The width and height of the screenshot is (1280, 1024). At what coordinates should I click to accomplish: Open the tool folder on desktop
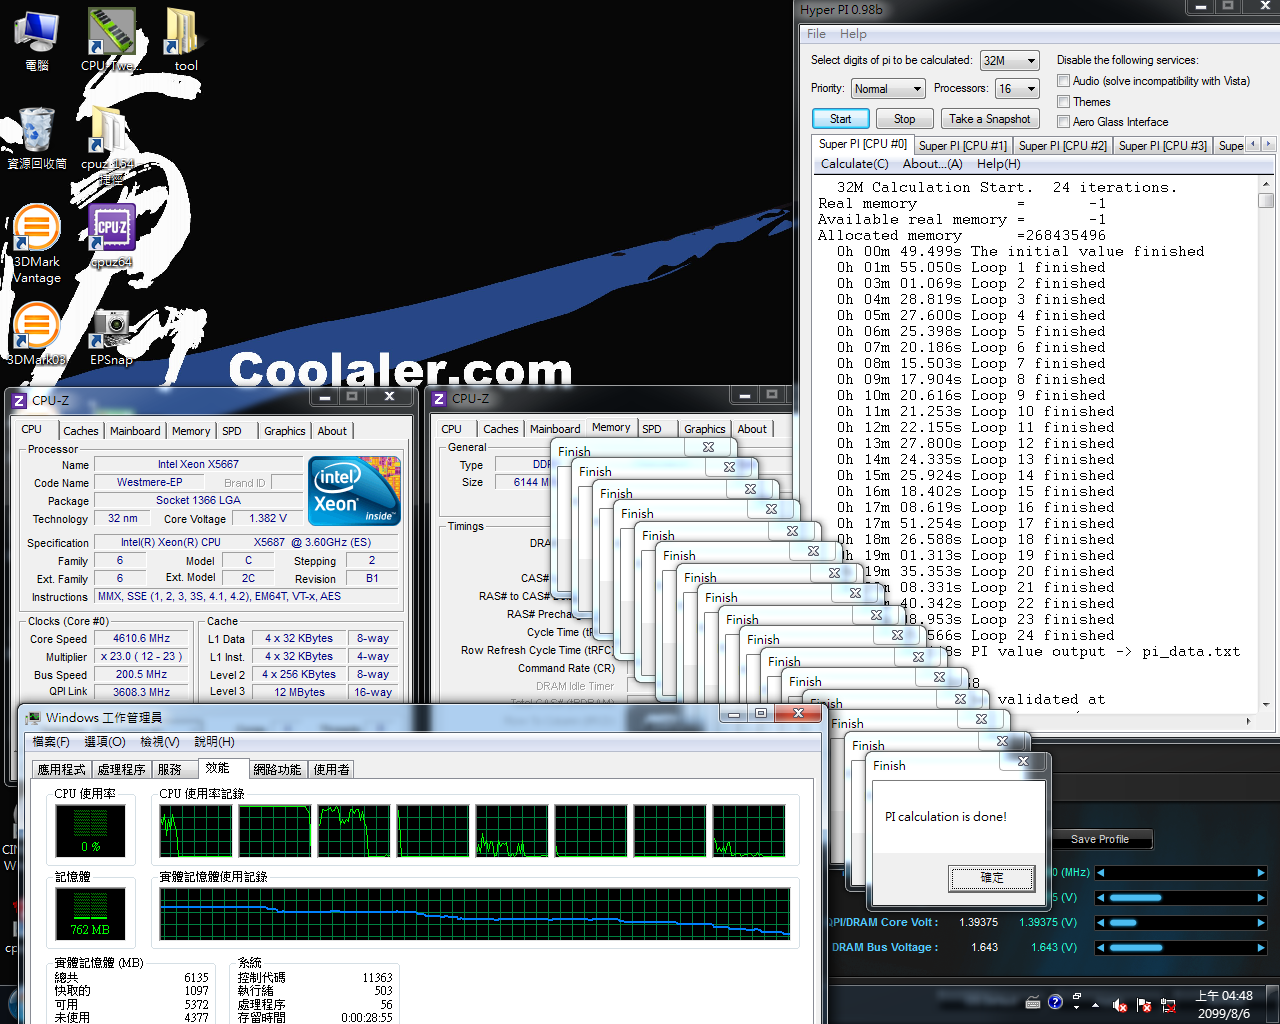click(x=184, y=33)
